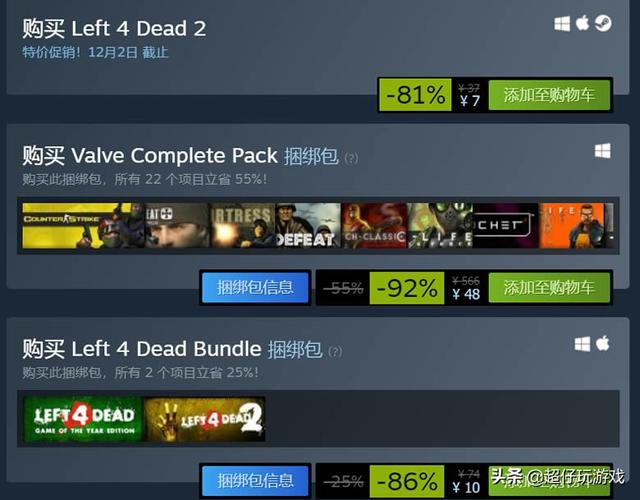This screenshot has width=640, height=500.
Task: Select the Counter-Strike thumbnail in the pack
Action: pyautogui.click(x=83, y=226)
